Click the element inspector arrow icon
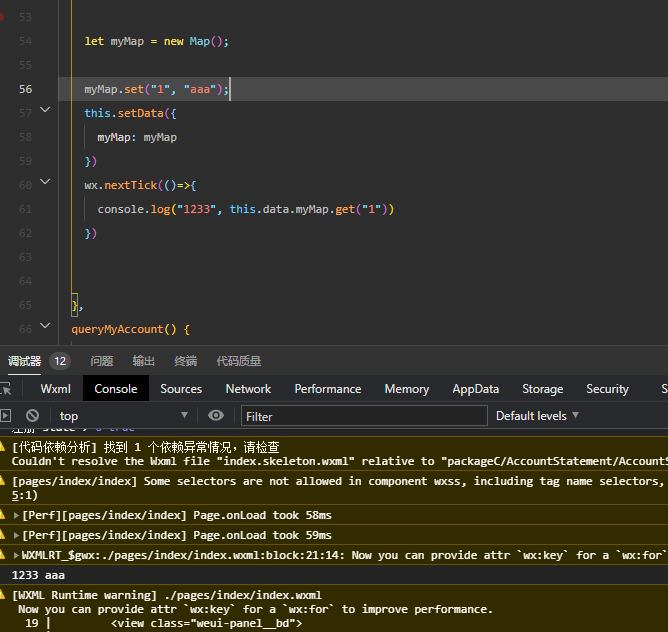The height and width of the screenshot is (632, 668). click(x=6, y=389)
